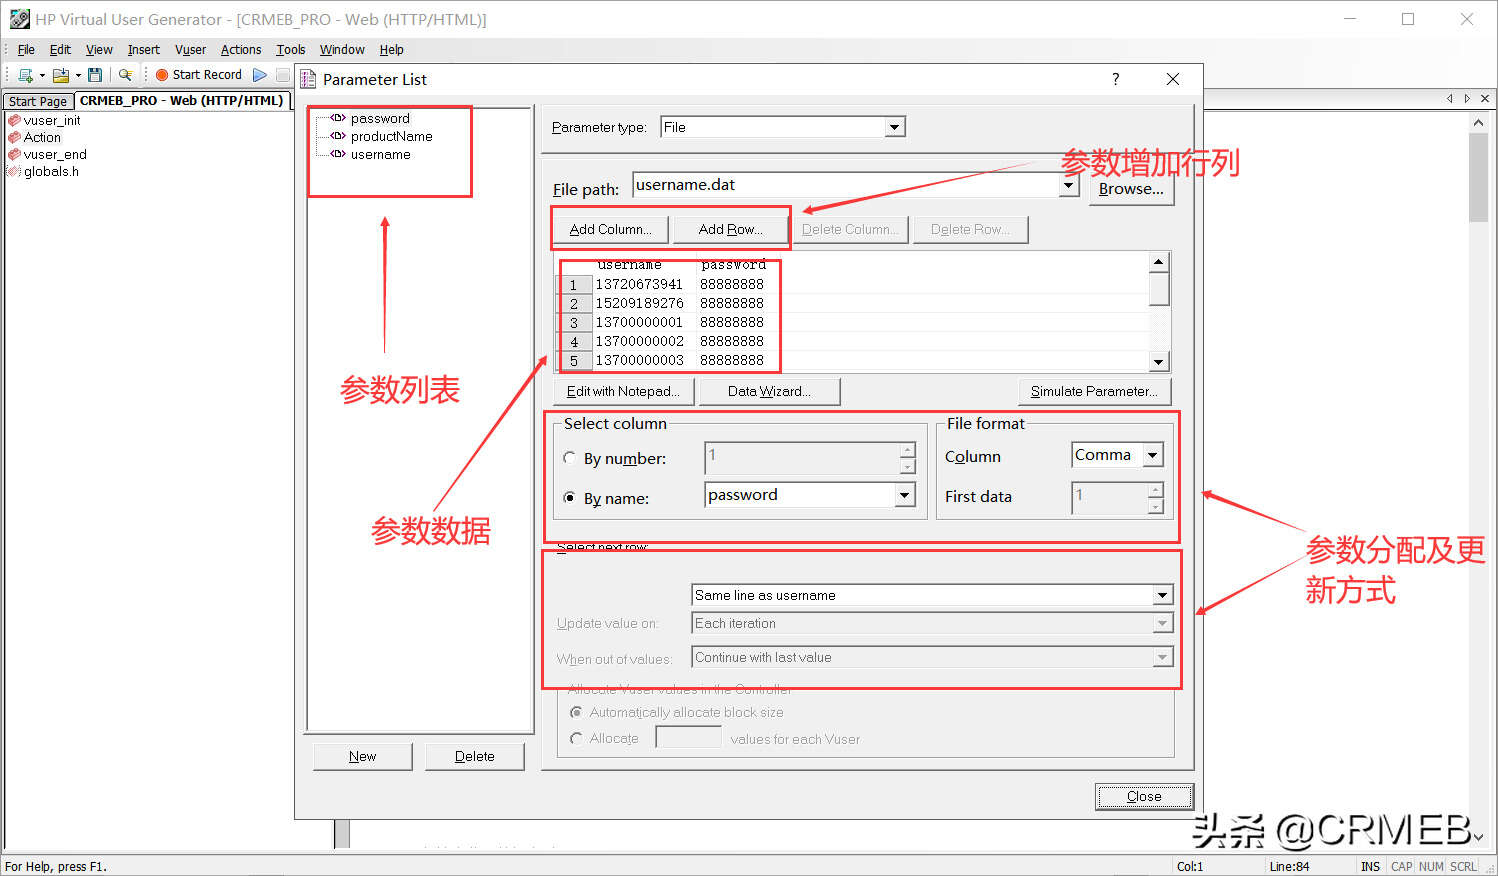Screen dimensions: 1498x876
Task: Open the File path dropdown arrow
Action: click(x=1068, y=185)
